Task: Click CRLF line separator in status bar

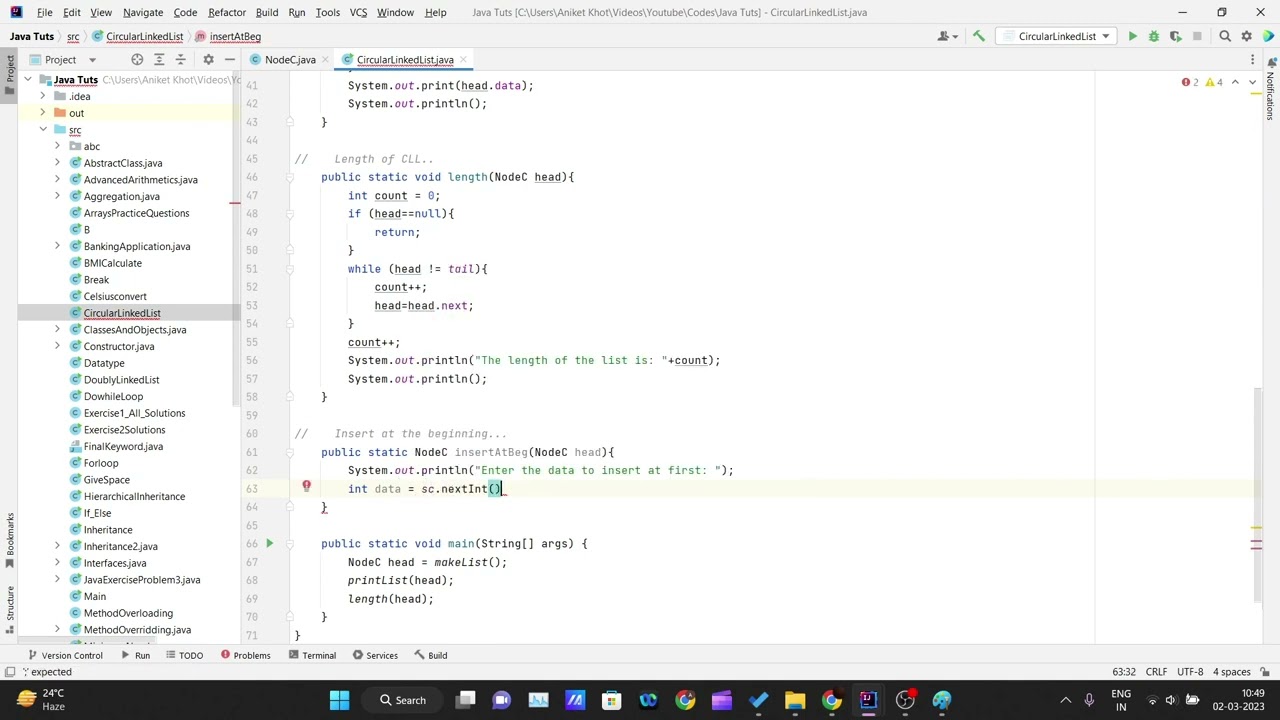Action: pyautogui.click(x=1156, y=672)
